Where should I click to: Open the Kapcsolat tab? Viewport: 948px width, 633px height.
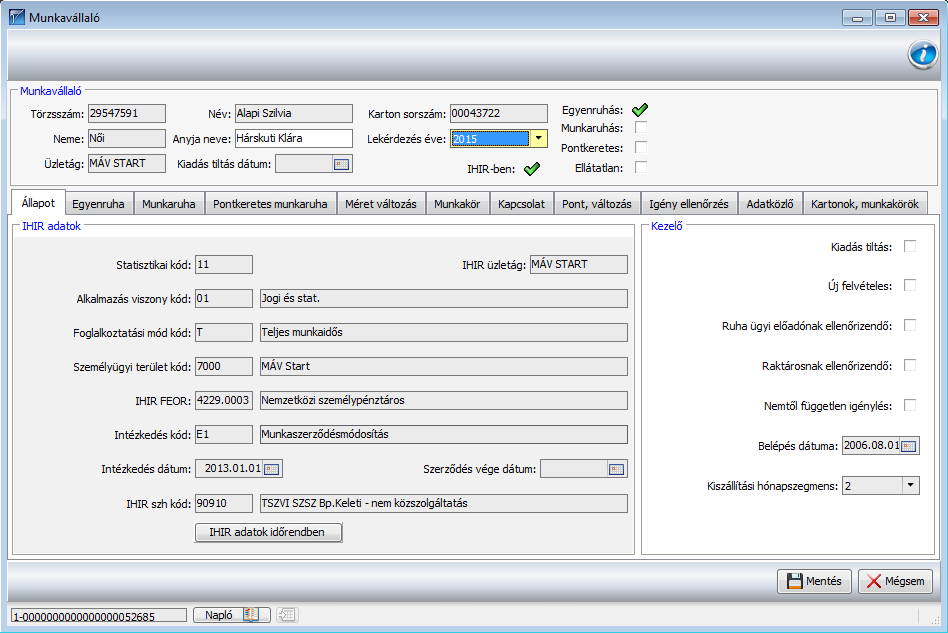point(521,204)
